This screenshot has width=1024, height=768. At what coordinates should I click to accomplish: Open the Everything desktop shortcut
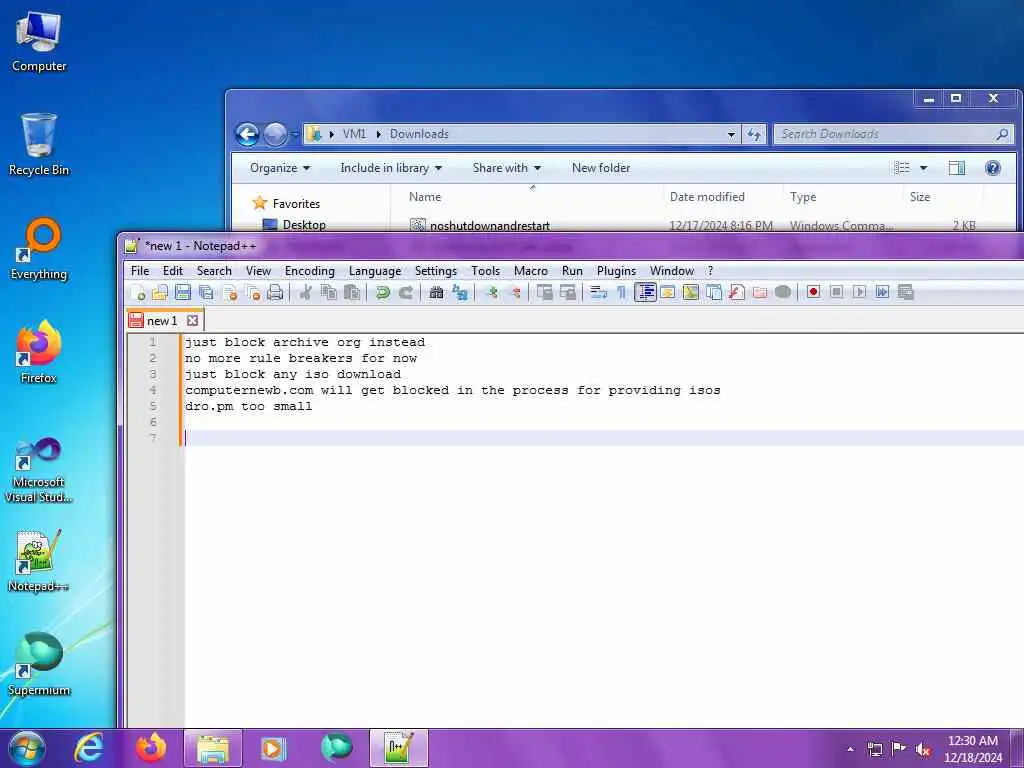click(x=39, y=249)
